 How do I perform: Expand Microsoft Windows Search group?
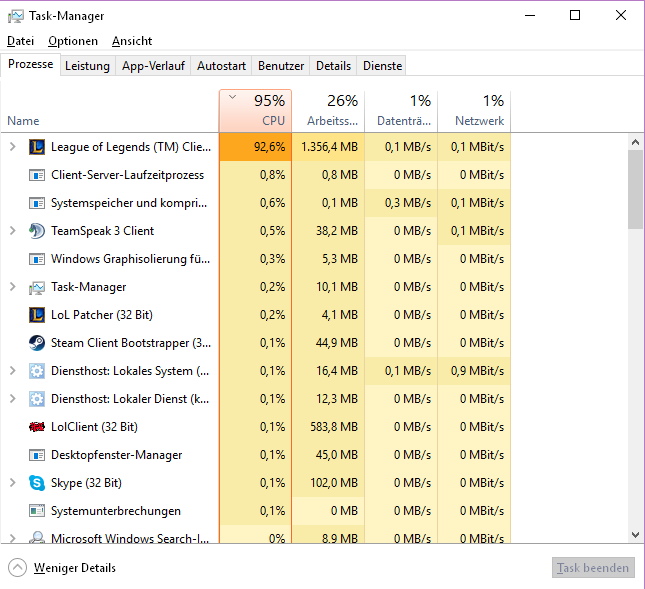click(13, 538)
